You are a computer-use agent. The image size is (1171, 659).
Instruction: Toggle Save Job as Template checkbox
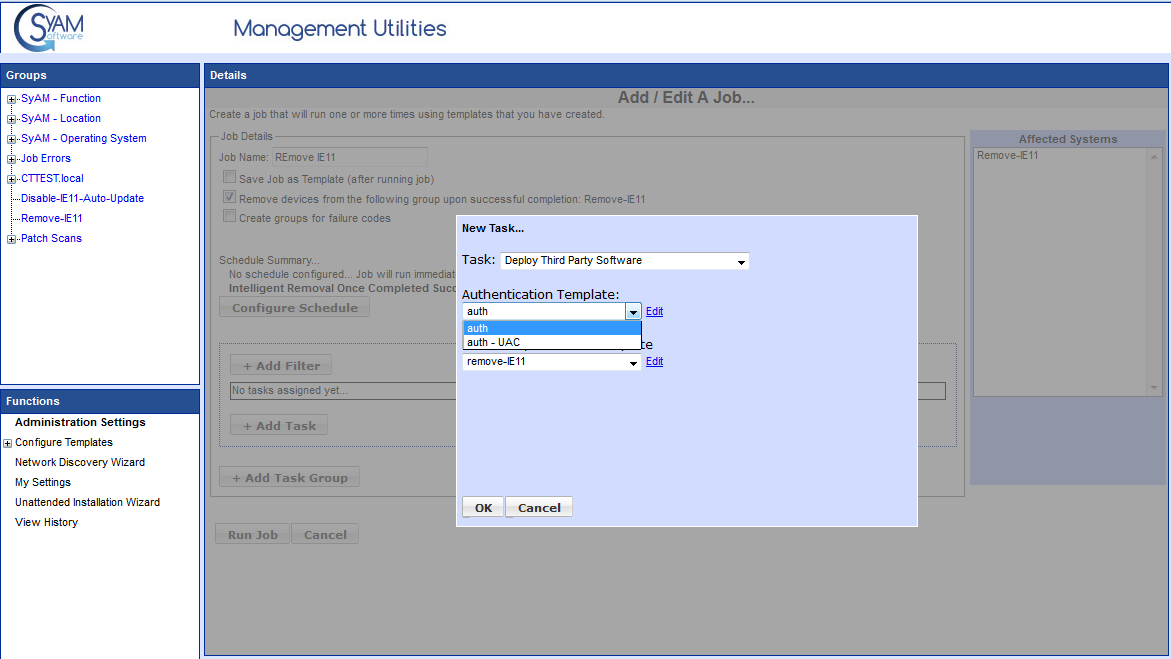(x=230, y=178)
